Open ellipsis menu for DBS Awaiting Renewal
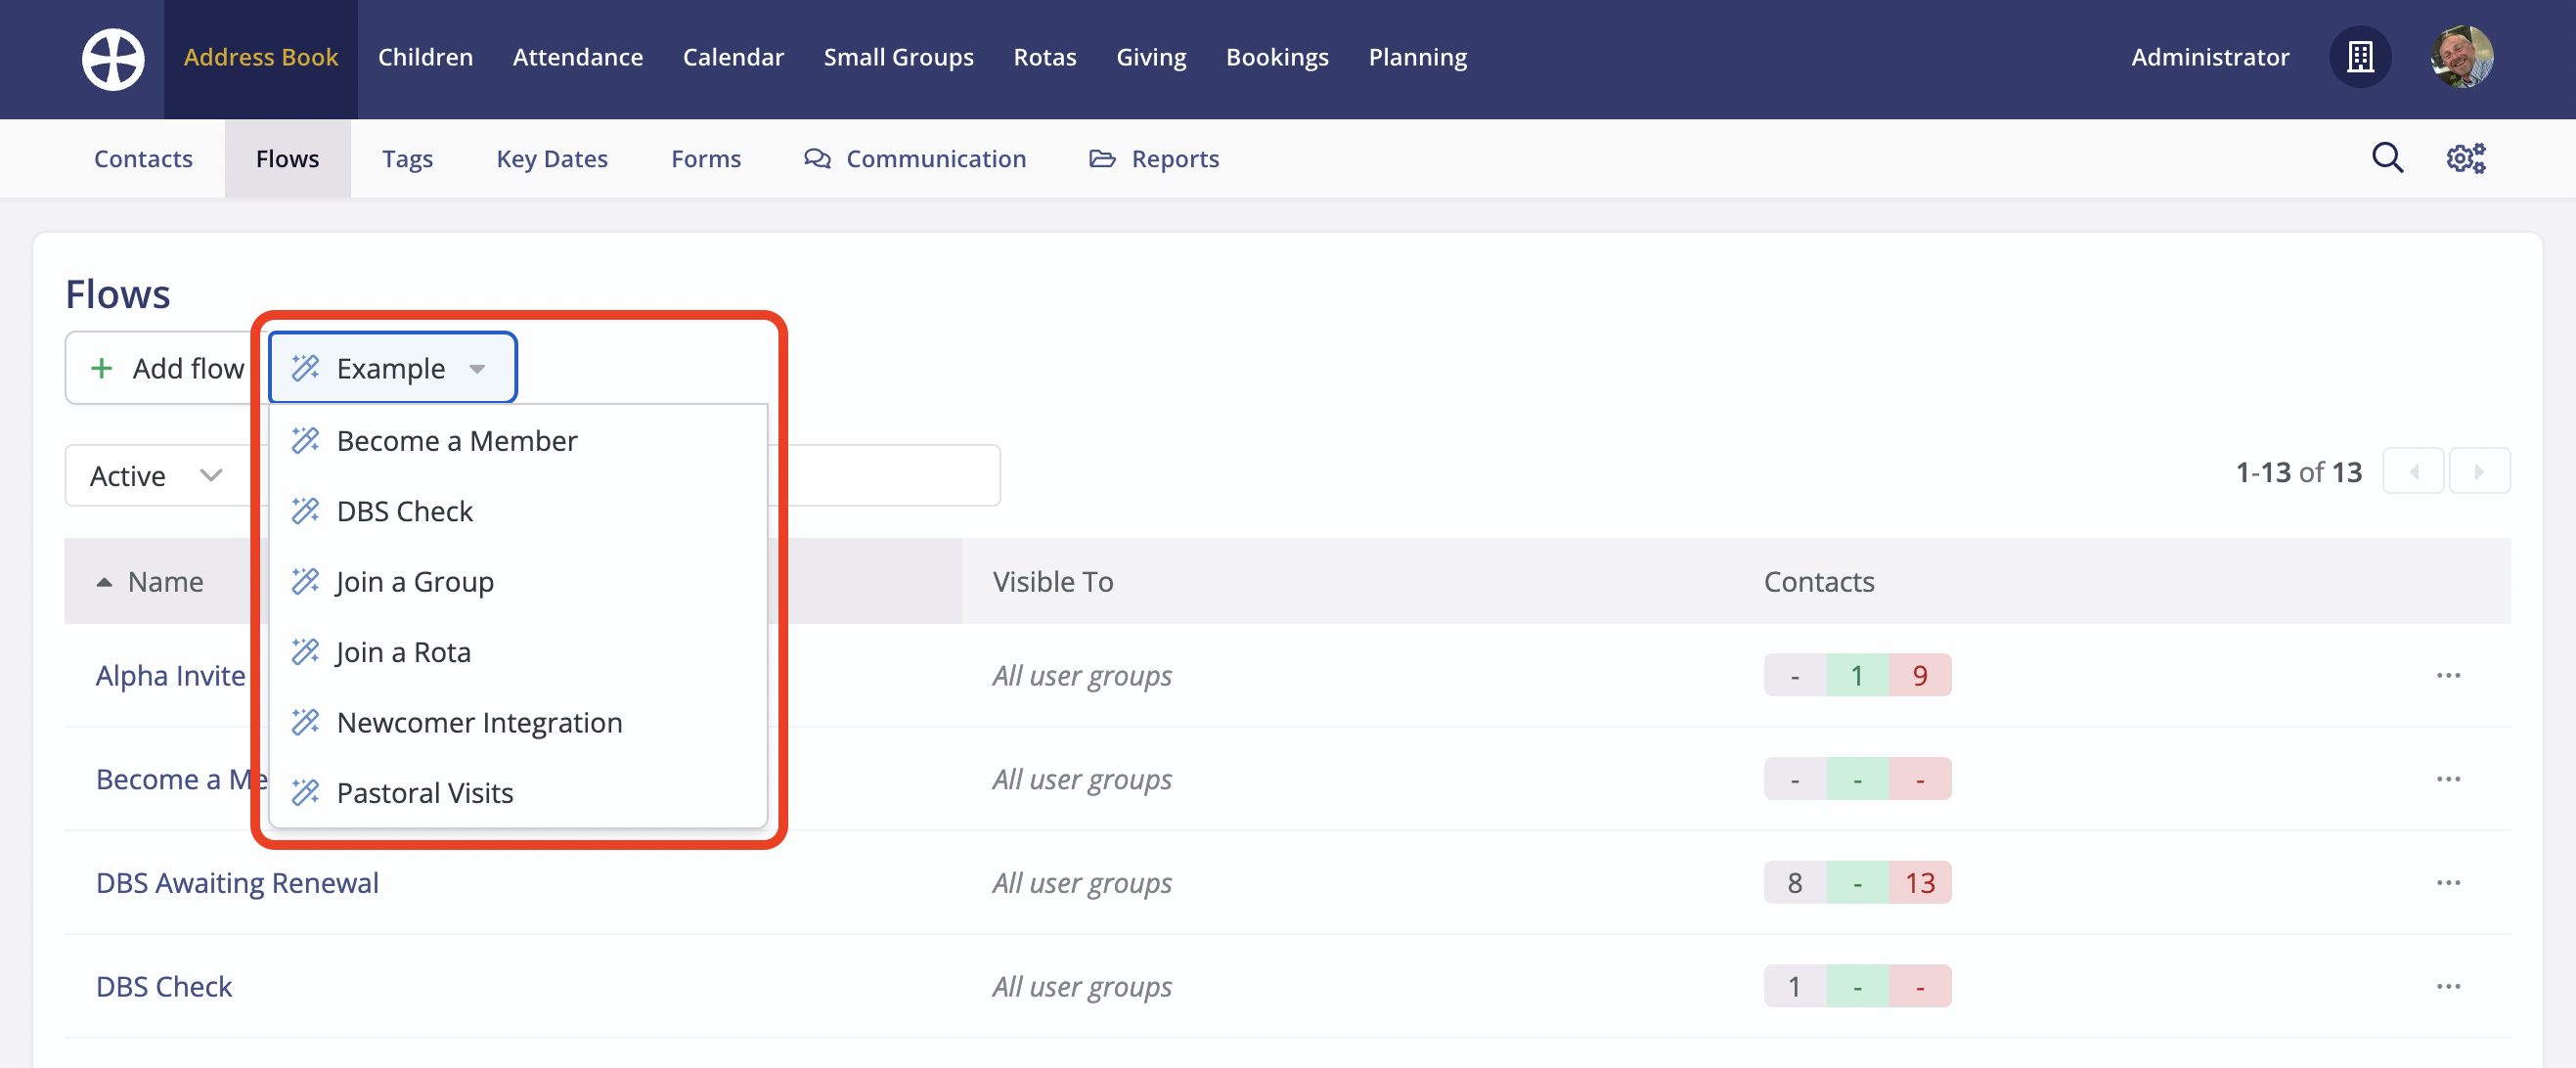Viewport: 2576px width, 1068px height. pyautogui.click(x=2448, y=883)
